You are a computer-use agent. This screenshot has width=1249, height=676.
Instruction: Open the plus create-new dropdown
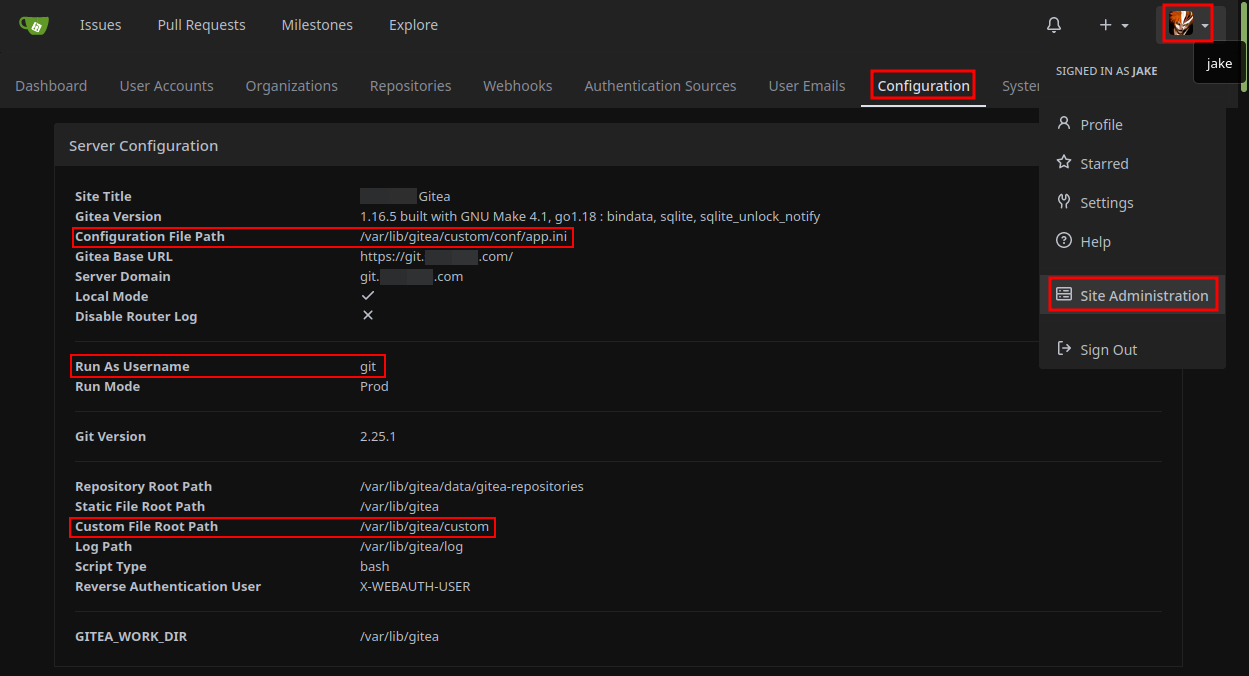(x=1114, y=25)
